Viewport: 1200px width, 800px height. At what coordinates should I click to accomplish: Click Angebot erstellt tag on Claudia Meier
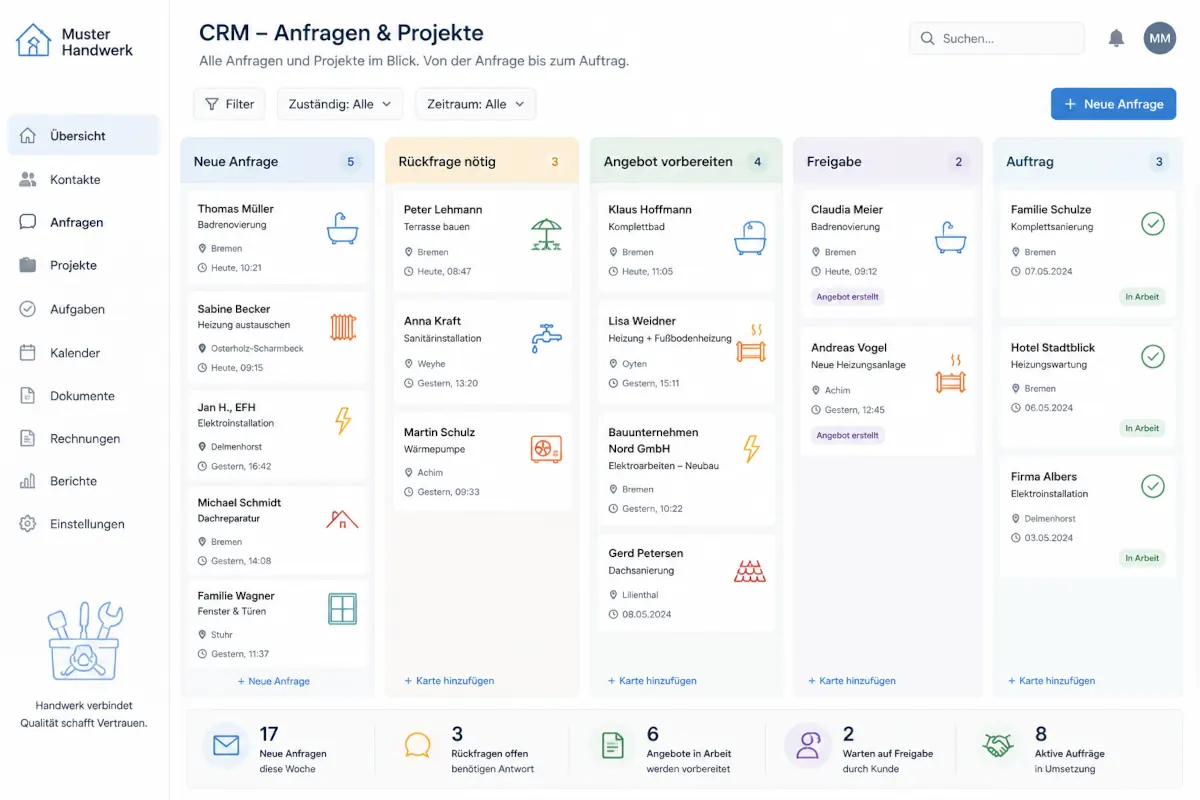pyautogui.click(x=848, y=297)
